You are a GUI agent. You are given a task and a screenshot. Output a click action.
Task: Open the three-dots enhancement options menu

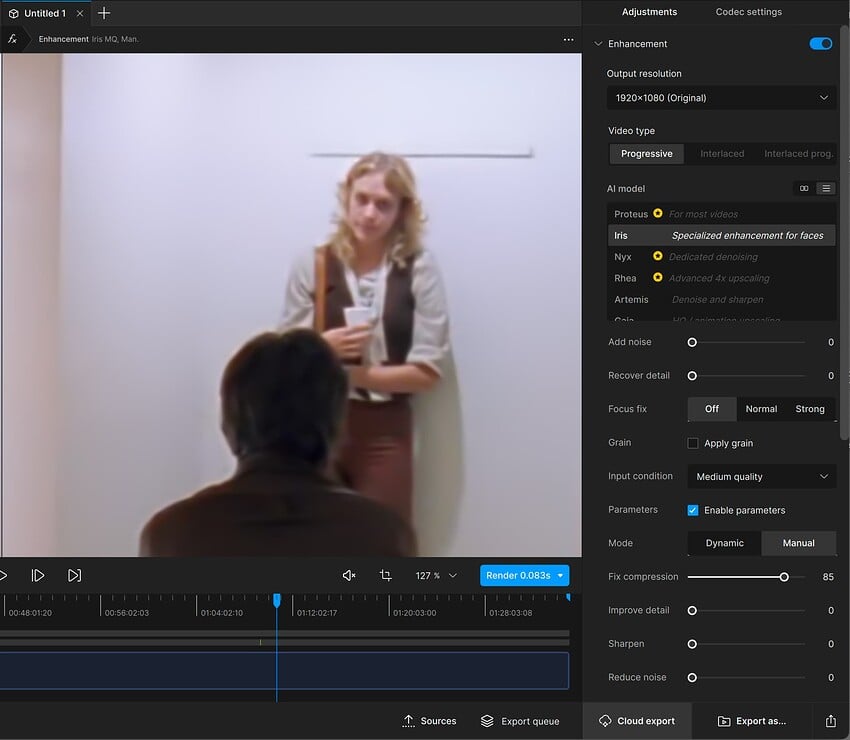click(568, 40)
